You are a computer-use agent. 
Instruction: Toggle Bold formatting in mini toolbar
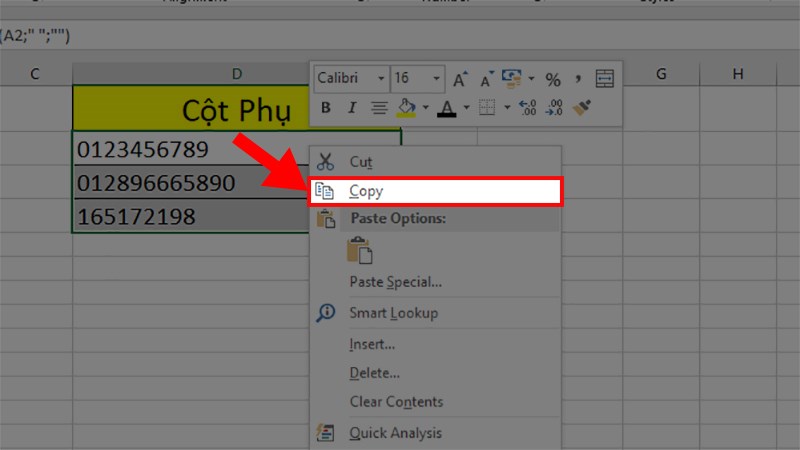(325, 107)
